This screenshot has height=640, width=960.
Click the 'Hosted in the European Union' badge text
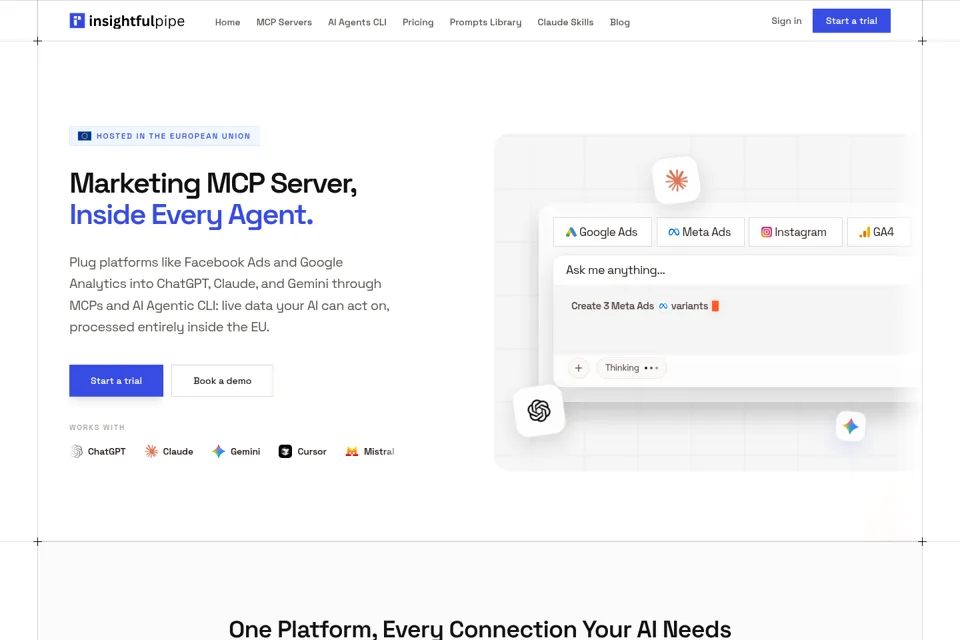point(173,136)
